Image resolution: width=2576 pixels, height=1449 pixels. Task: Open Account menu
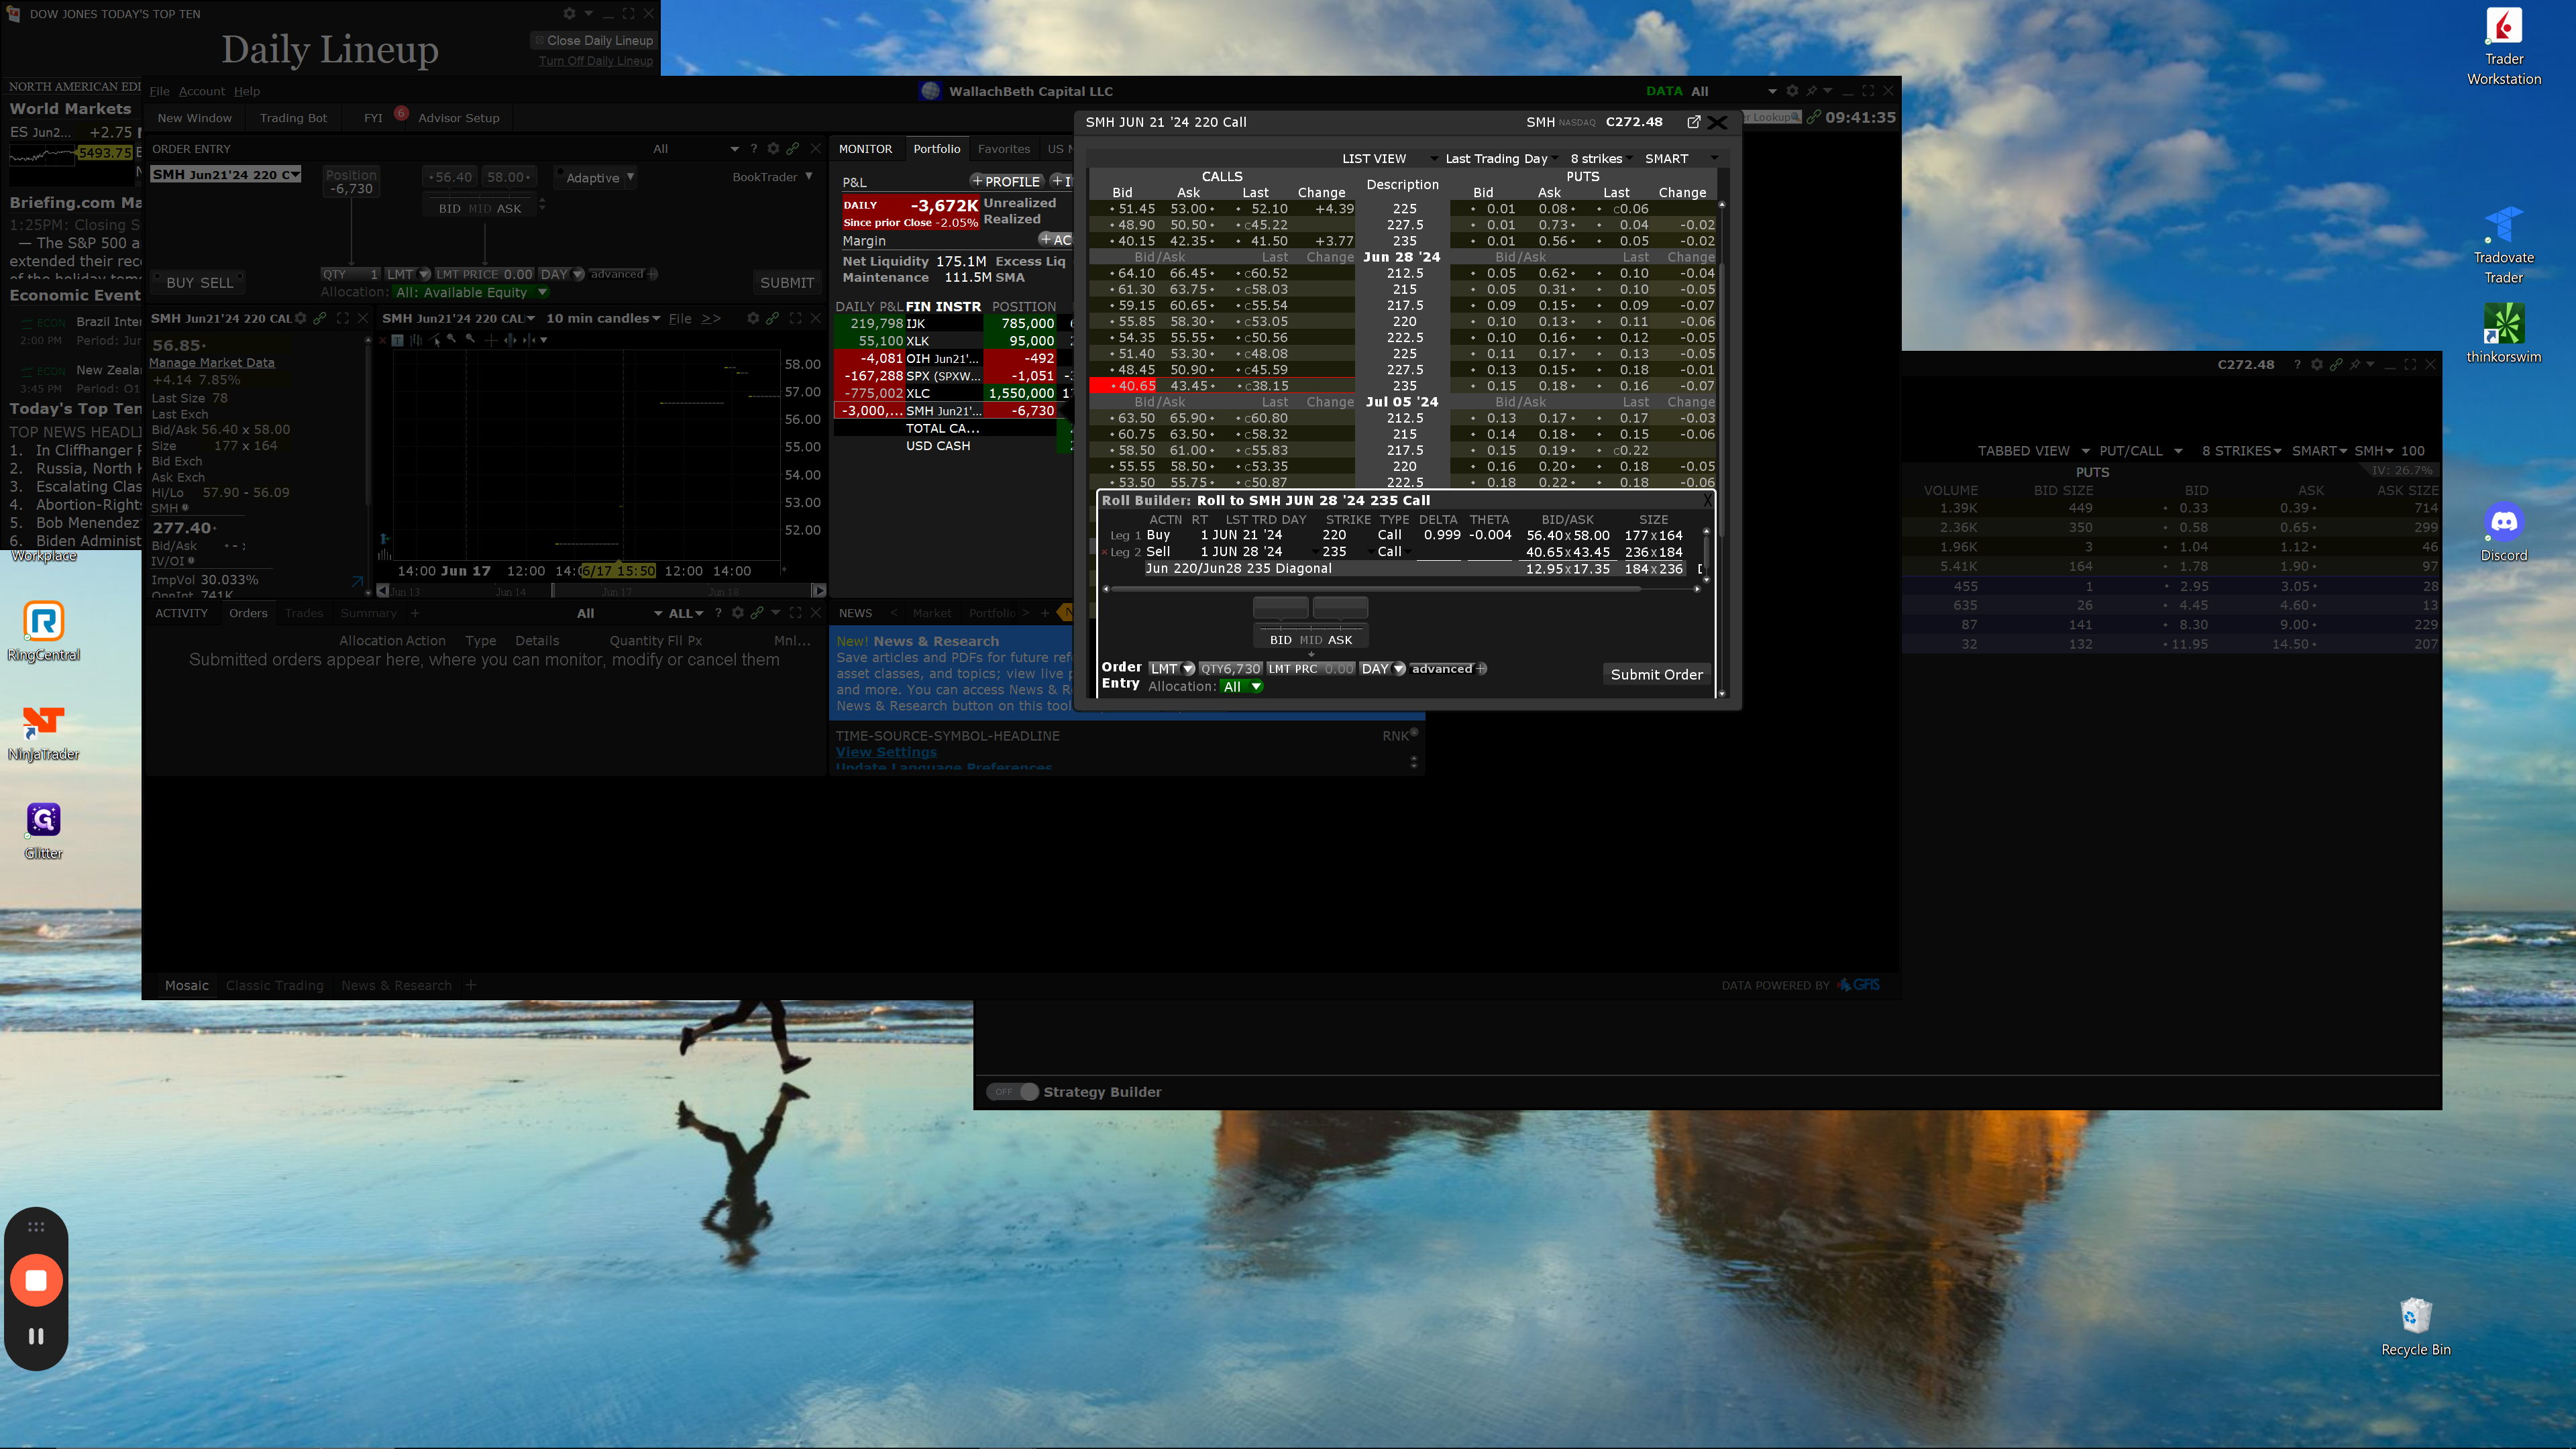click(202, 91)
